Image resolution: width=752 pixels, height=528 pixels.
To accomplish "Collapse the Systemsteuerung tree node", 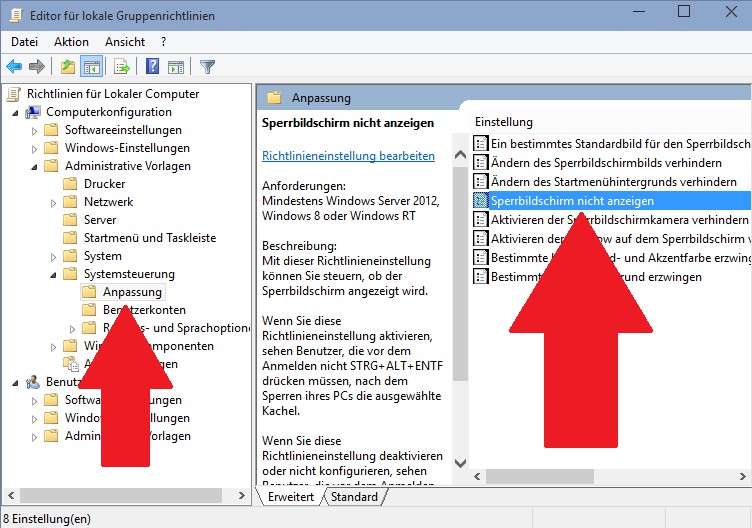I will point(52,274).
